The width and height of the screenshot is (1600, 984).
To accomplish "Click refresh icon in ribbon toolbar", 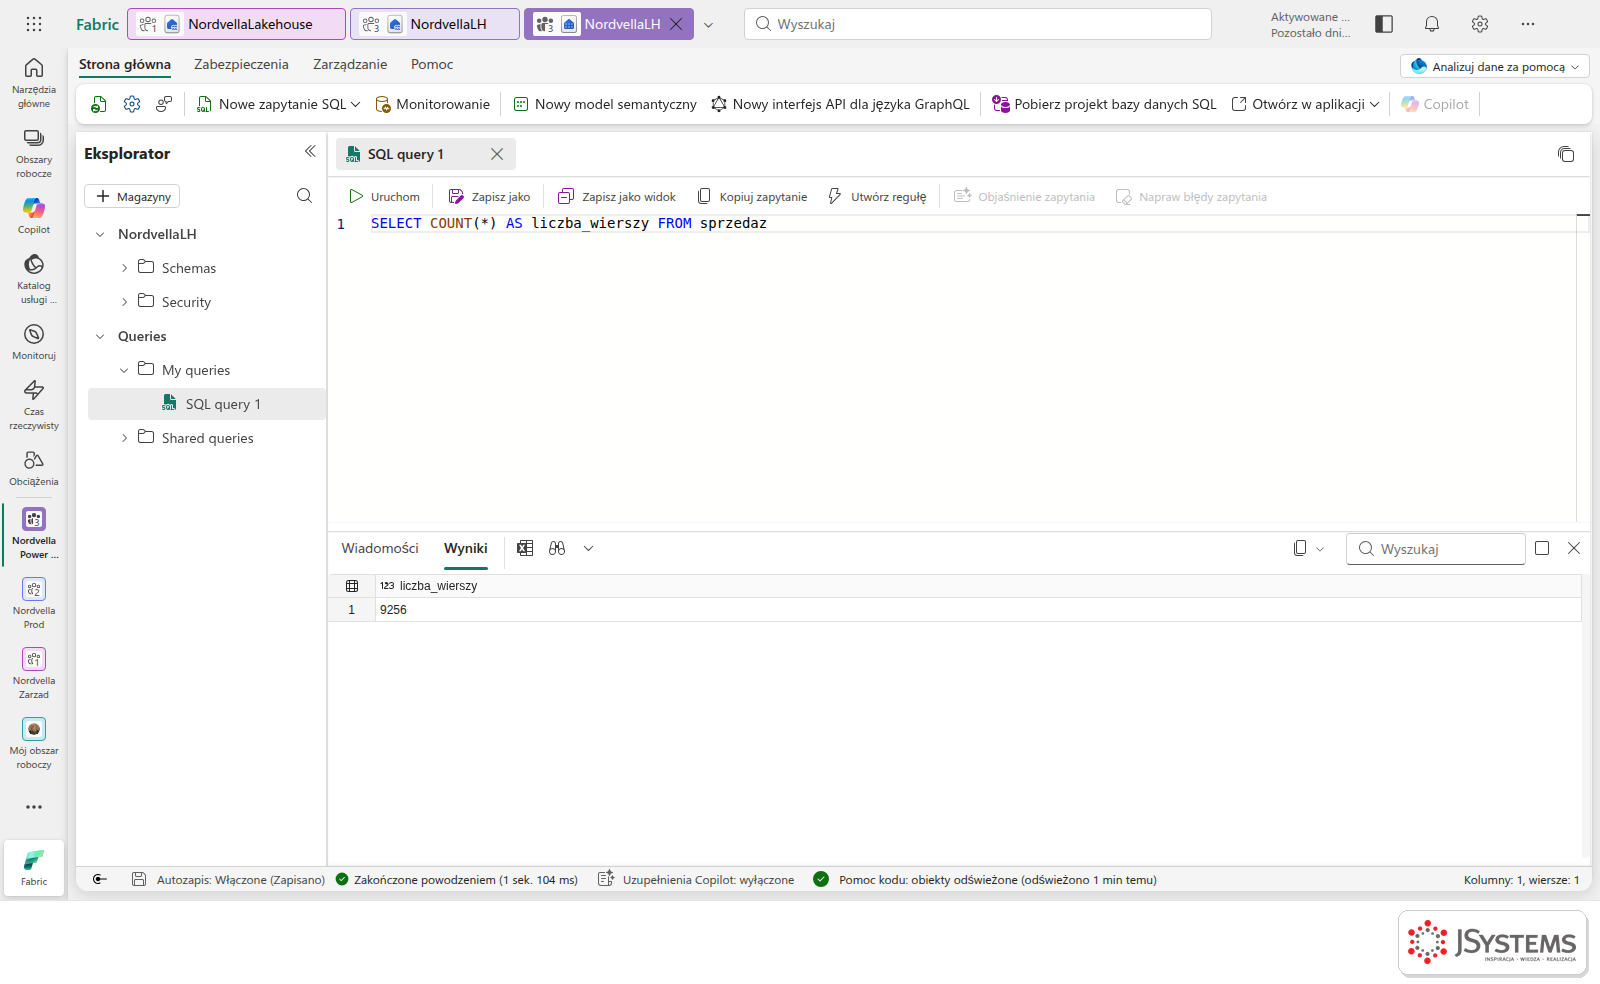I will pos(99,104).
